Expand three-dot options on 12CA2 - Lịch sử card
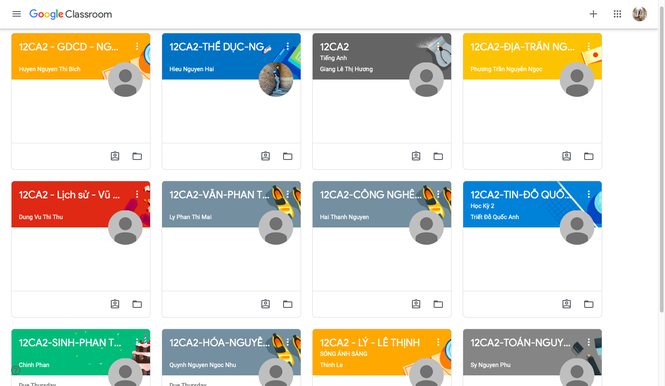The width and height of the screenshot is (665, 386). [137, 194]
